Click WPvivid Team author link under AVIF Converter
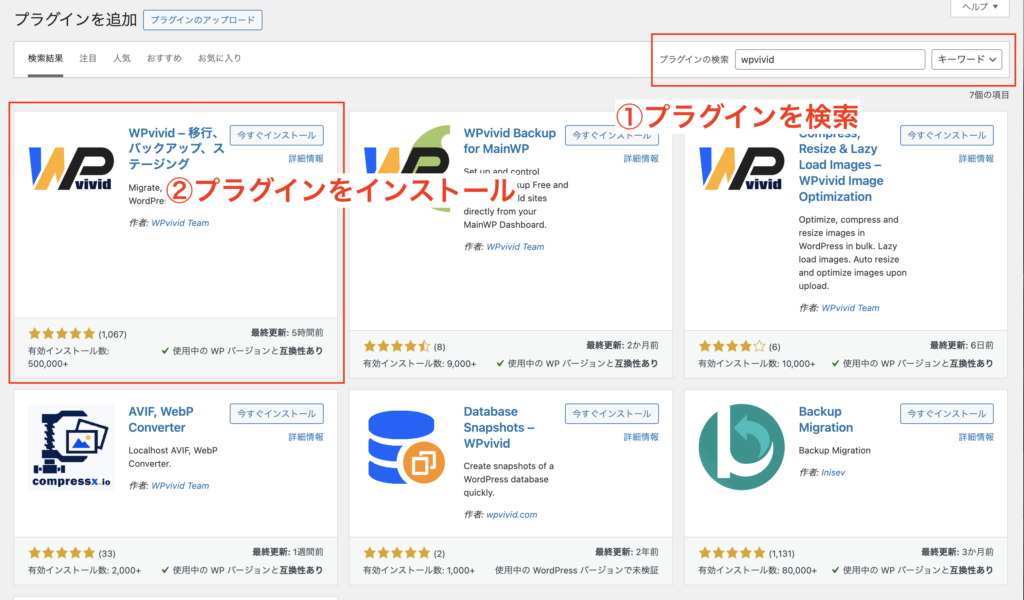The width and height of the screenshot is (1024, 600). [180, 486]
